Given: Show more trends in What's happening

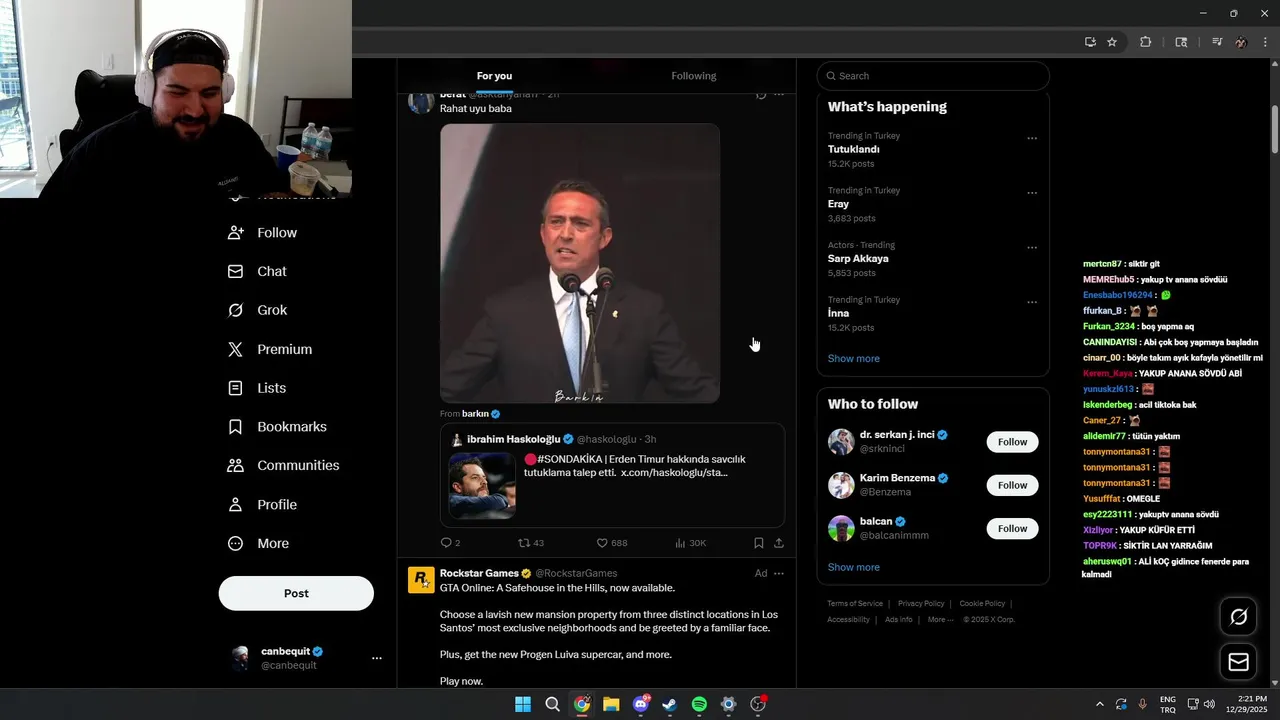Looking at the screenshot, I should [x=854, y=358].
